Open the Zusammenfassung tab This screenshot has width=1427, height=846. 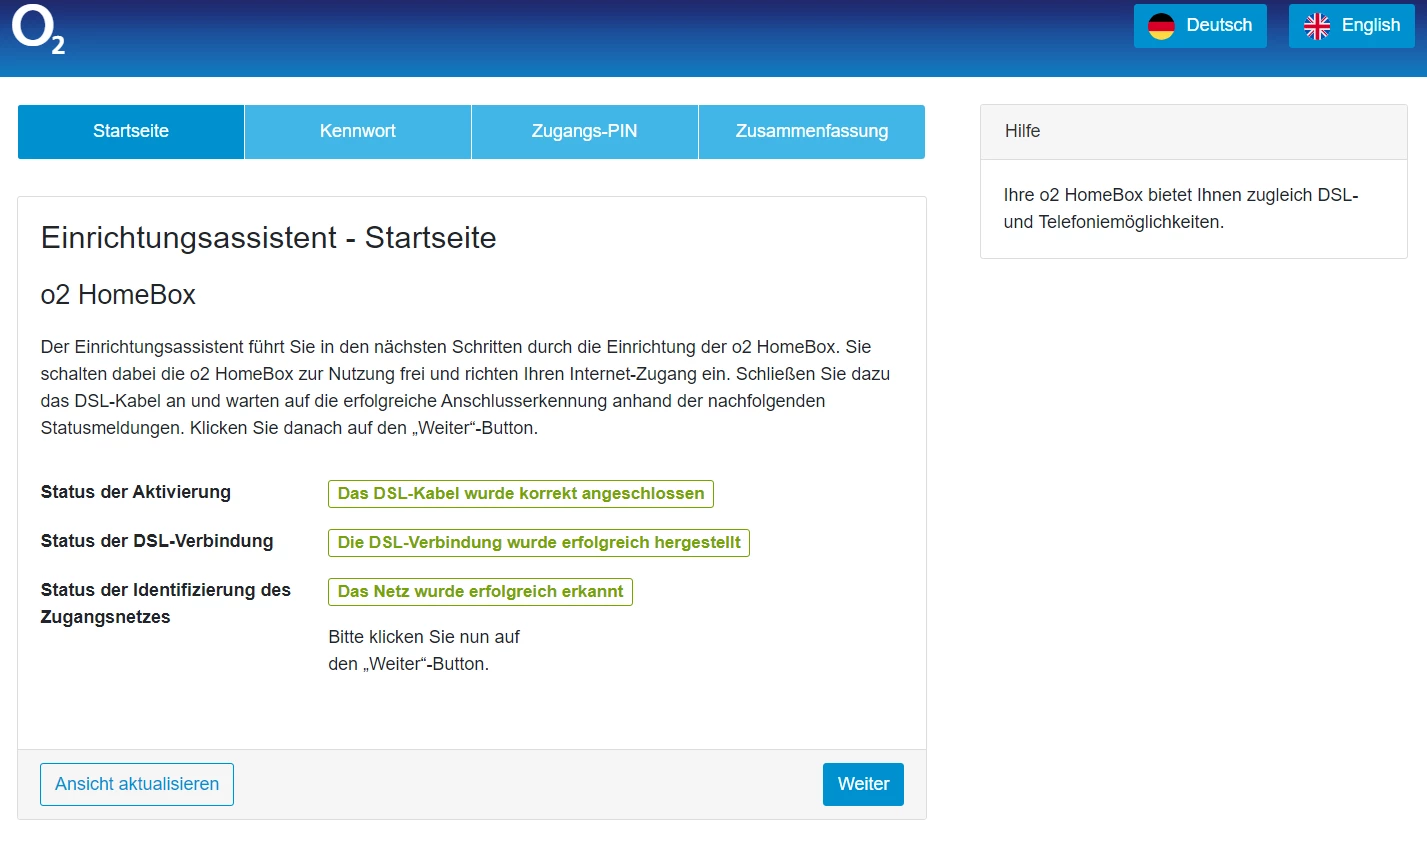click(812, 132)
